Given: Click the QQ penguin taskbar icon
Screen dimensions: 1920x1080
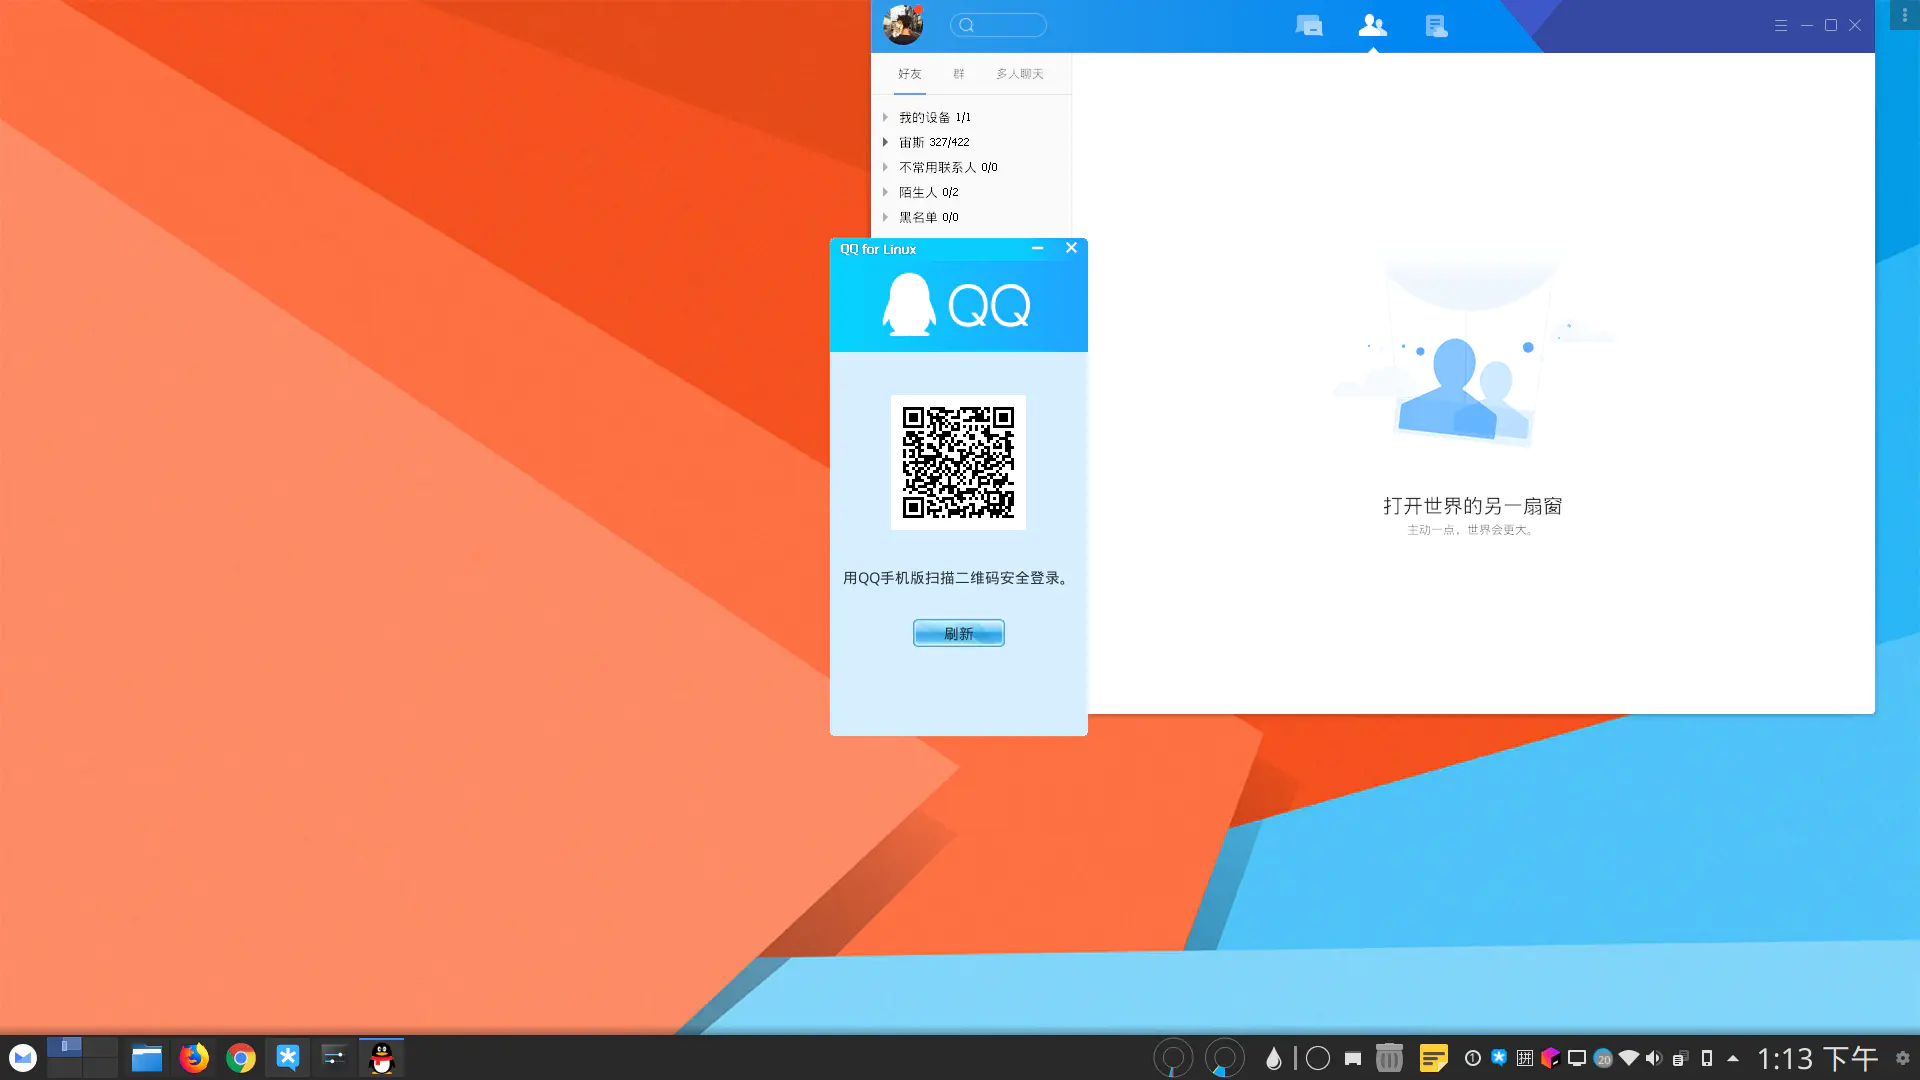Looking at the screenshot, I should 382,1058.
